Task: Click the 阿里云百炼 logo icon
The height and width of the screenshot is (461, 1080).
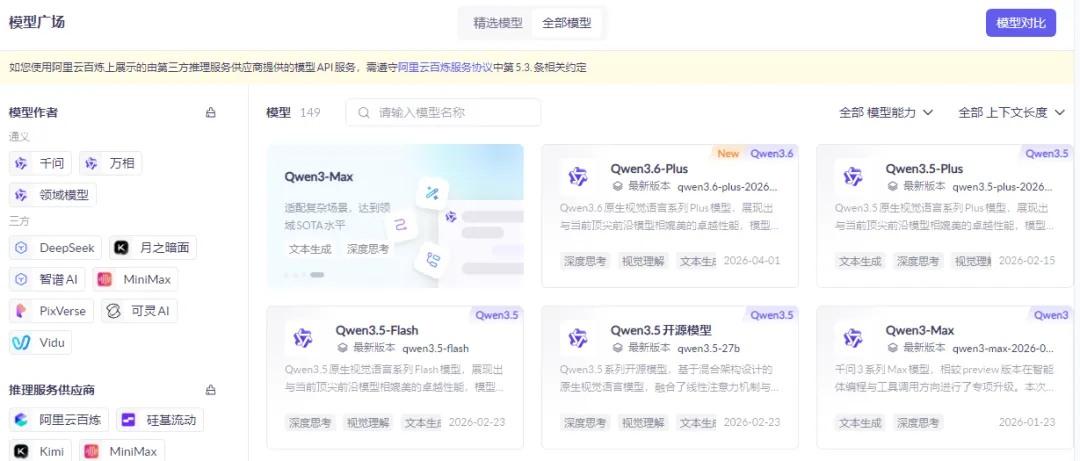Action: (x=22, y=419)
